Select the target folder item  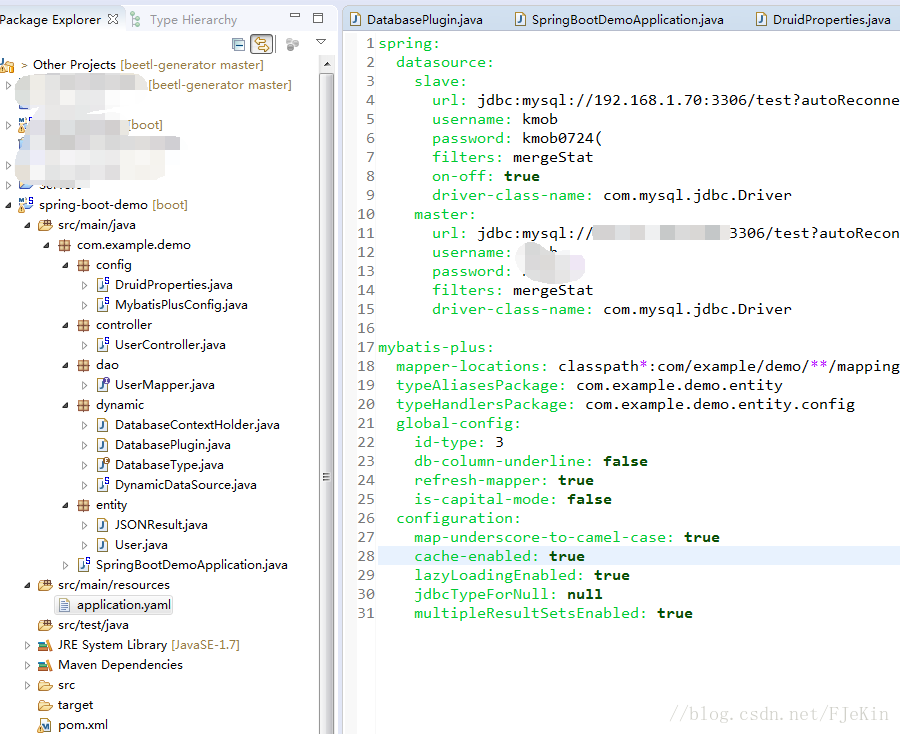pos(75,705)
